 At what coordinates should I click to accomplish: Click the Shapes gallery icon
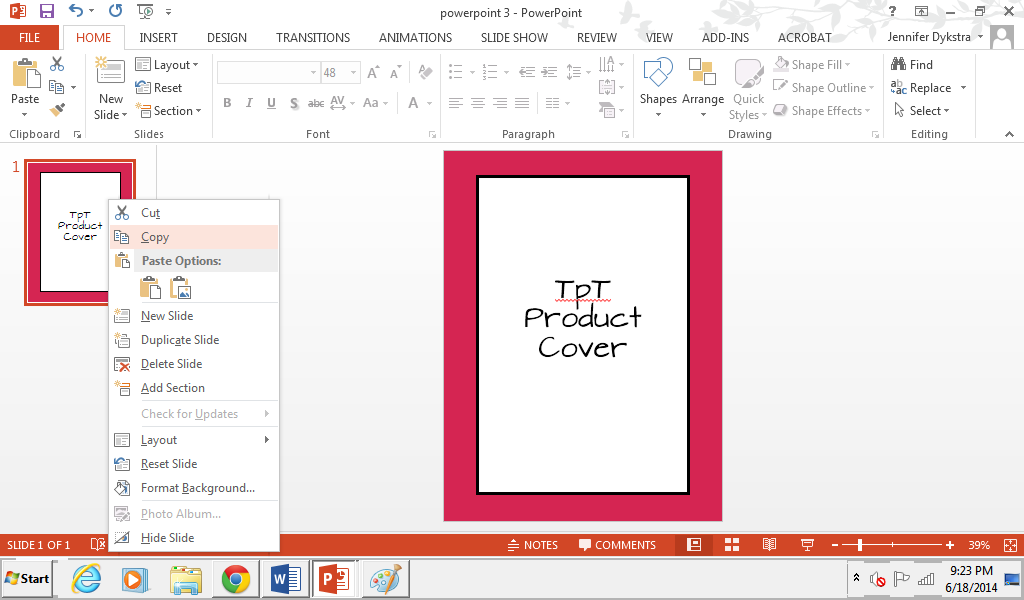pos(658,72)
